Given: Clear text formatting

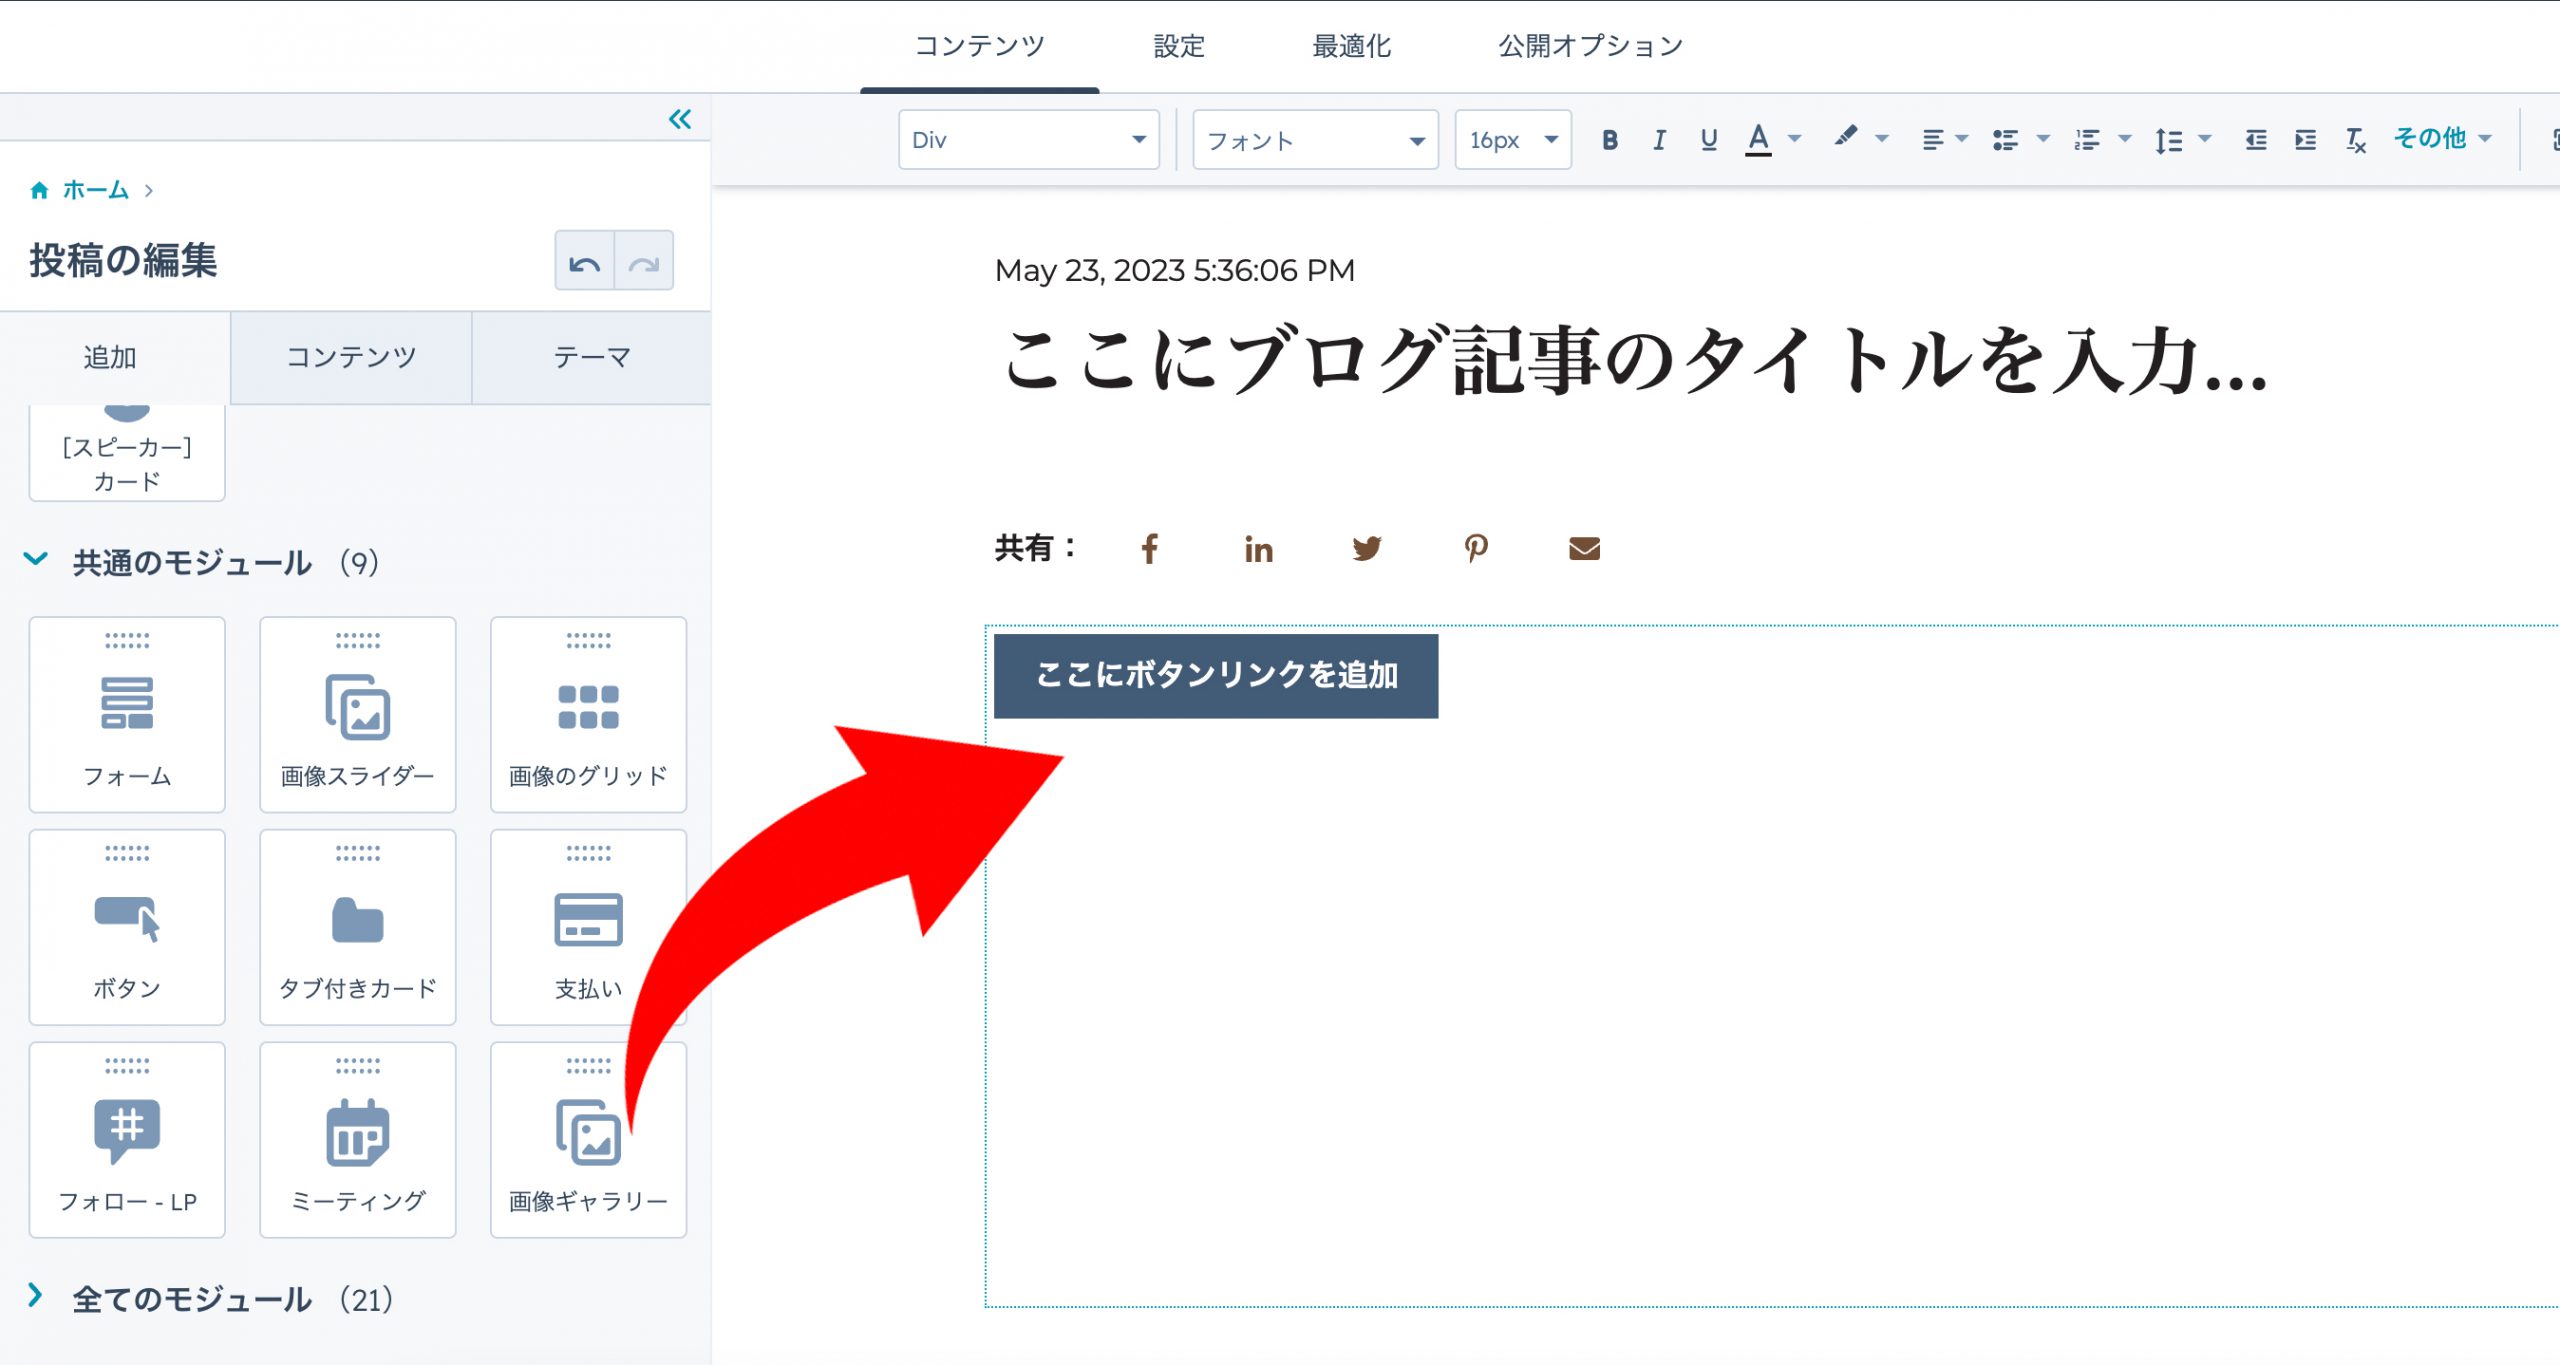Looking at the screenshot, I should [x=2356, y=140].
